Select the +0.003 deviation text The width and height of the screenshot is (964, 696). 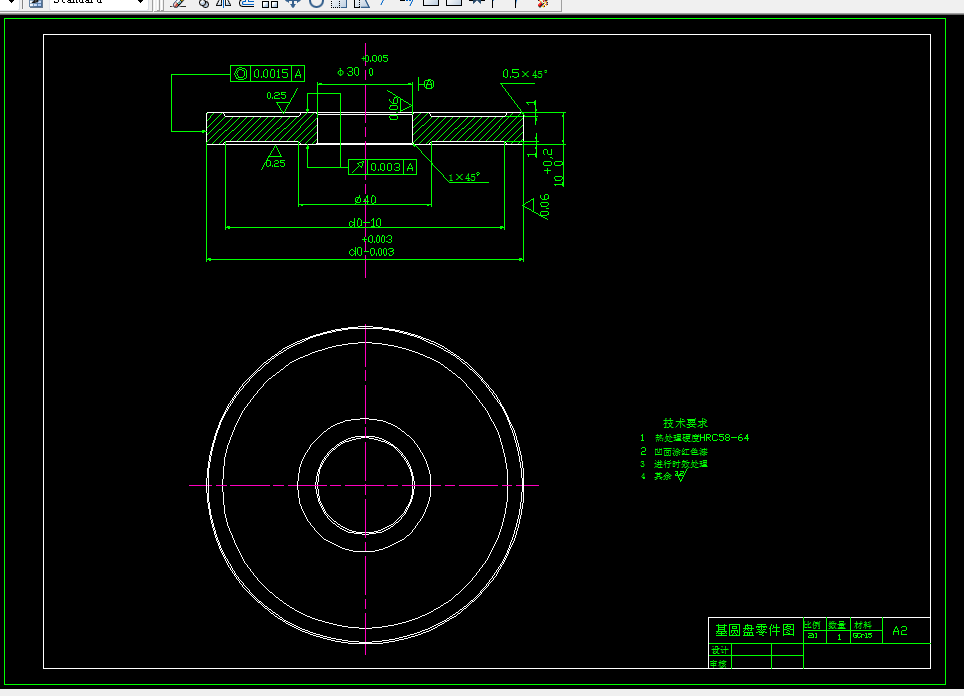point(377,239)
